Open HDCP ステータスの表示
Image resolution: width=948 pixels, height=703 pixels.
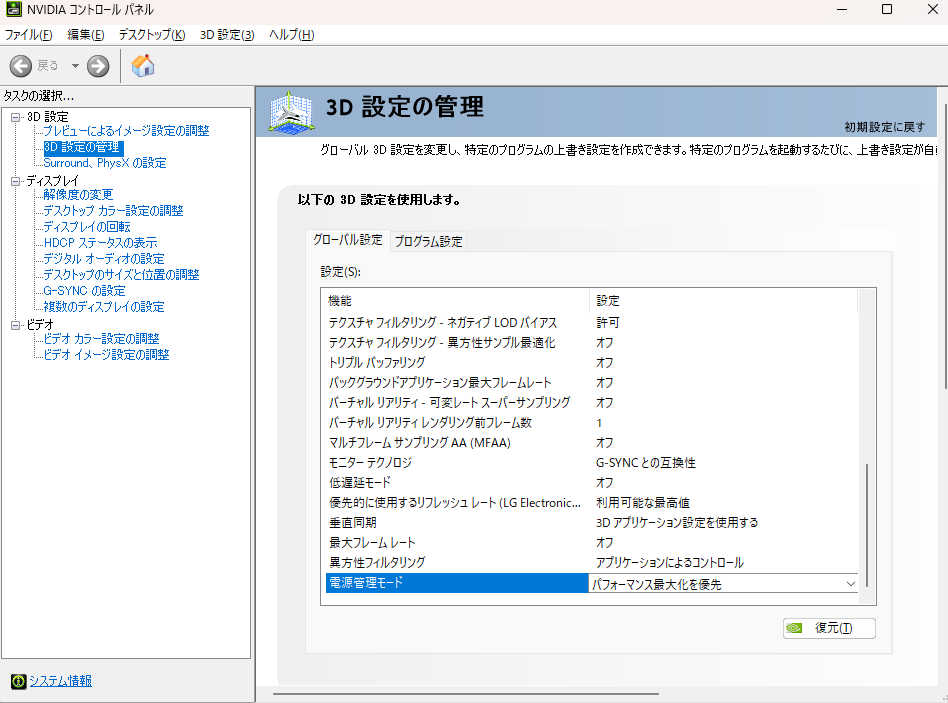(100, 242)
